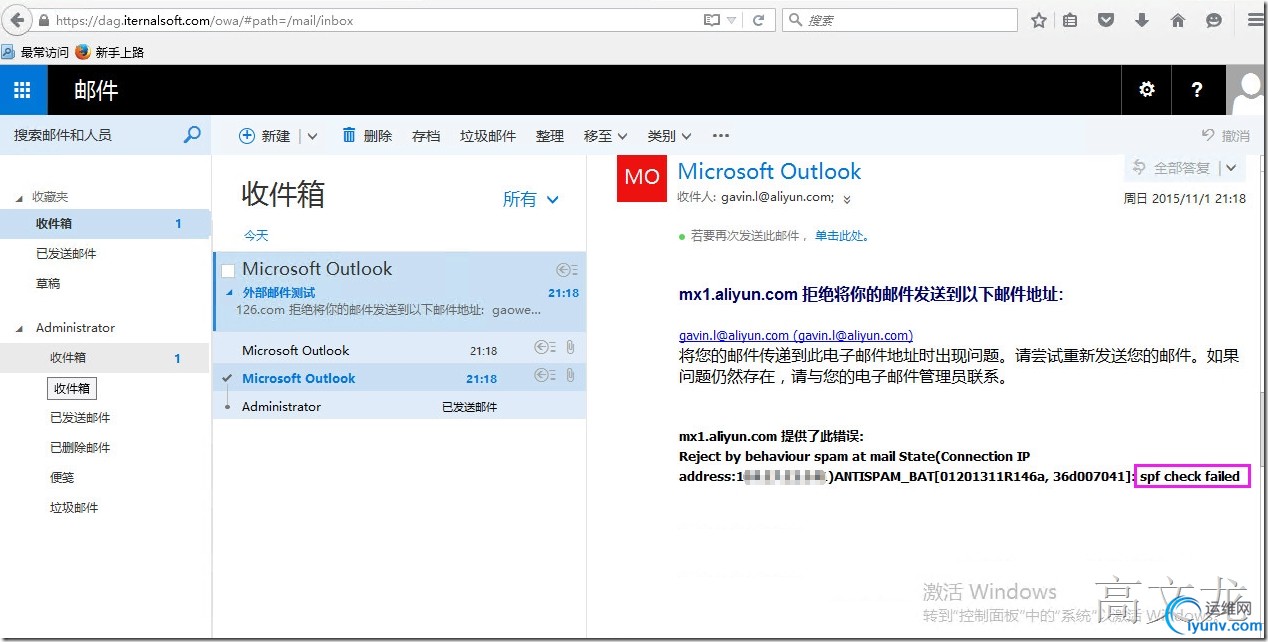This screenshot has height=642, width=1268.
Task: Open the 所有 filter dropdown
Action: [530, 199]
